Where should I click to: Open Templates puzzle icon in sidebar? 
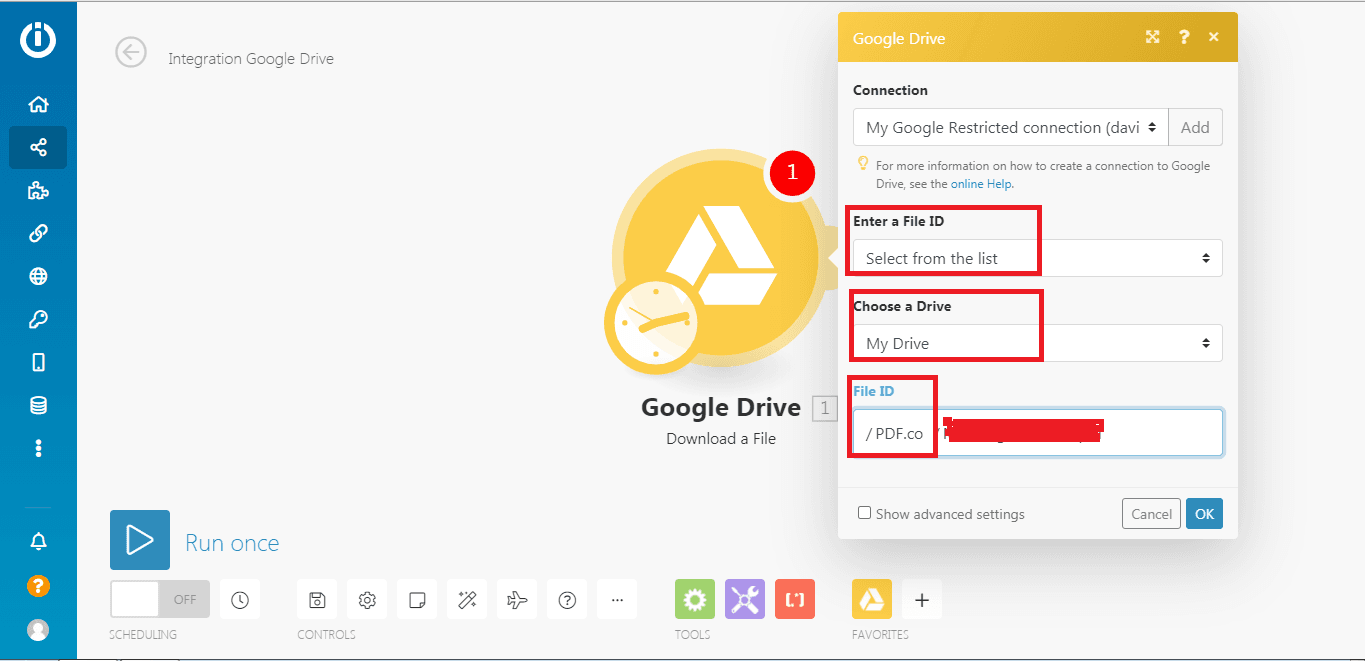(38, 191)
